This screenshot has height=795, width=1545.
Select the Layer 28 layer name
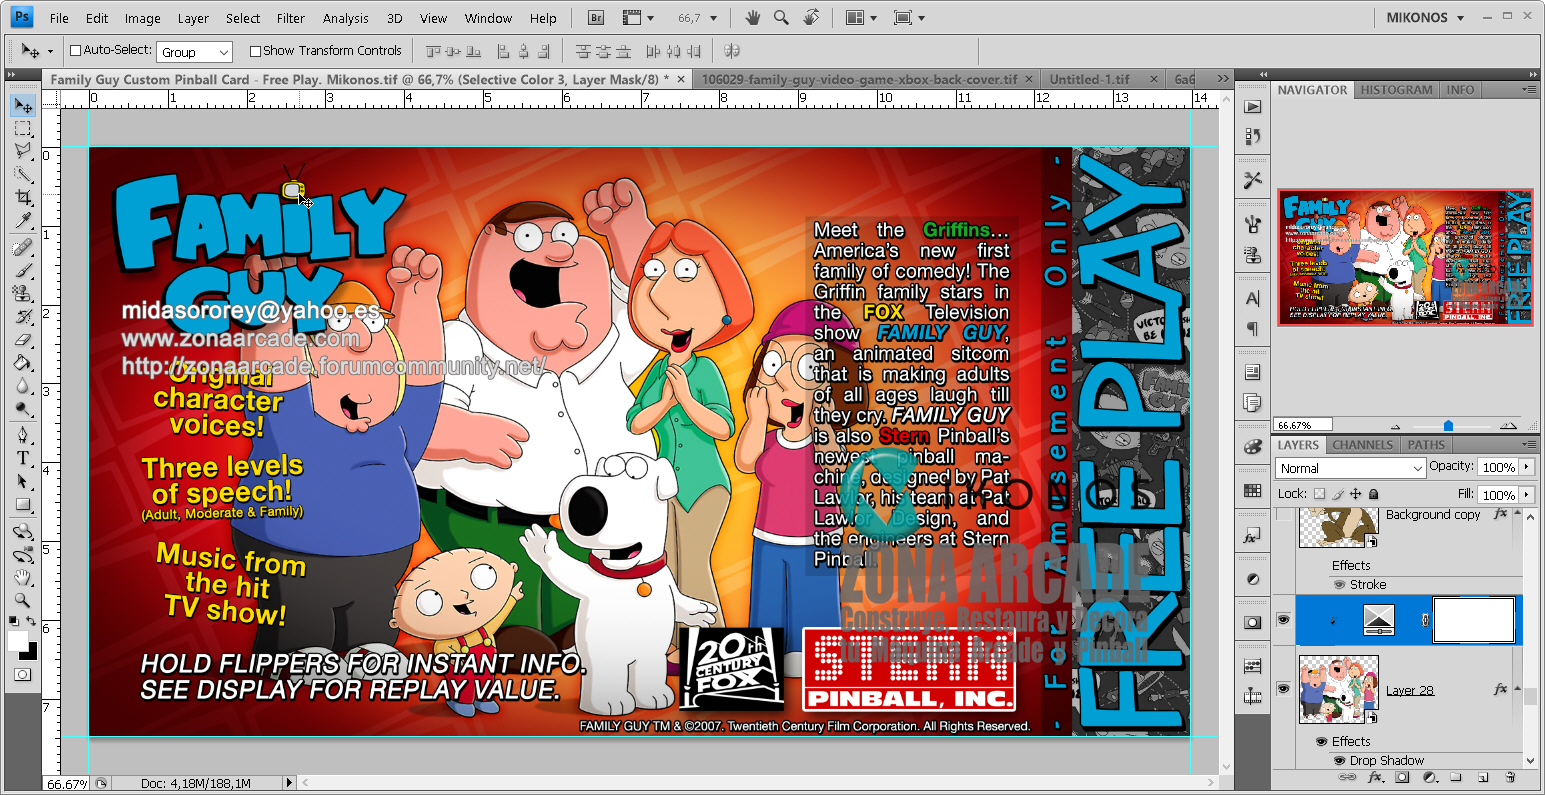tap(1409, 690)
